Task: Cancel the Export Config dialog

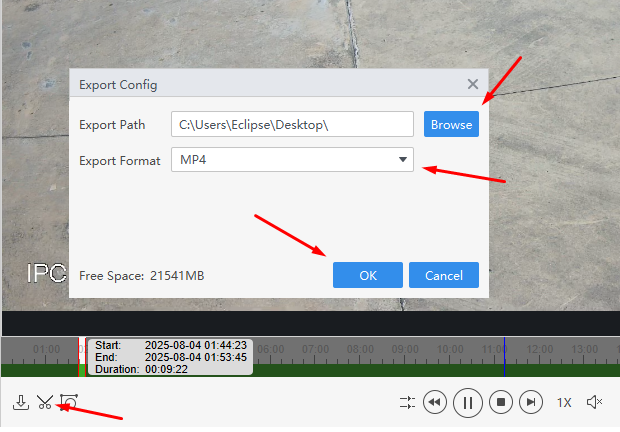Action: click(x=444, y=275)
